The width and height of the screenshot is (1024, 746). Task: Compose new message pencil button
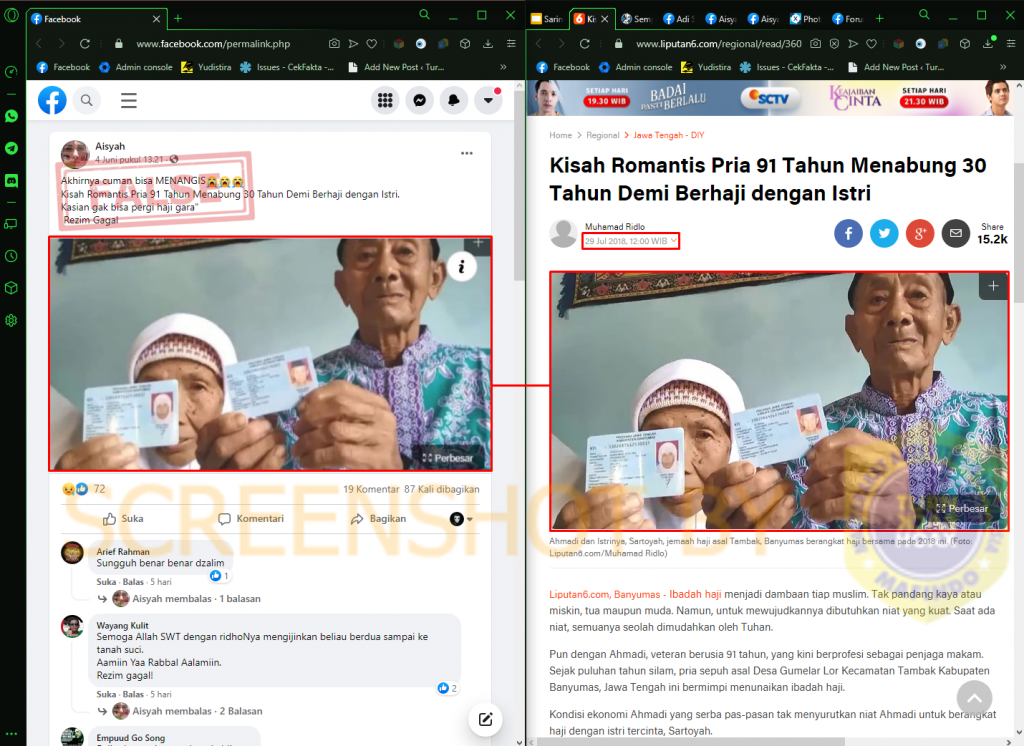coord(485,719)
